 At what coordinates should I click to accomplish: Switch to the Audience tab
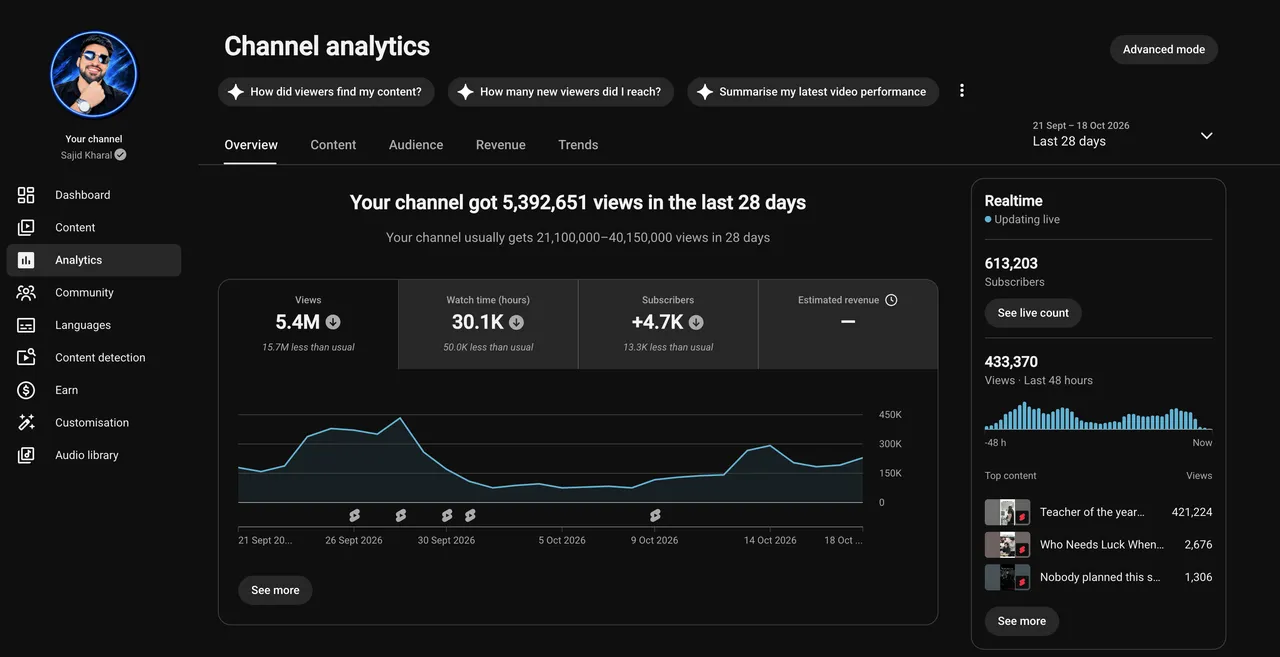point(416,145)
